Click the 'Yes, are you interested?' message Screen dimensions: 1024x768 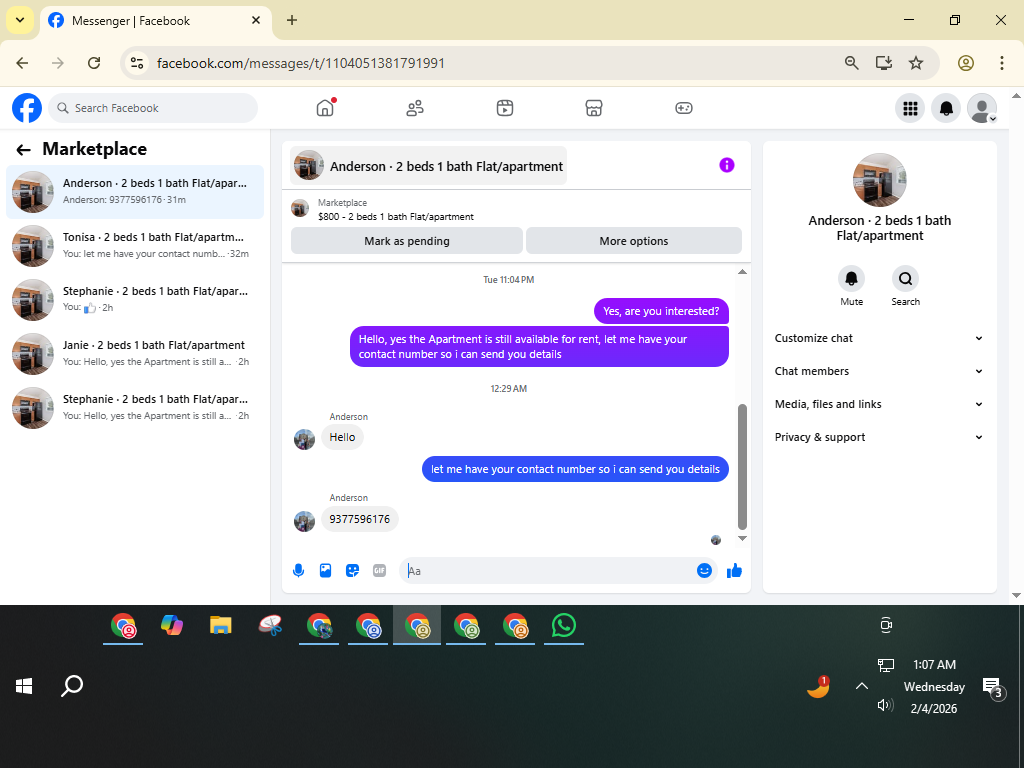coord(661,311)
